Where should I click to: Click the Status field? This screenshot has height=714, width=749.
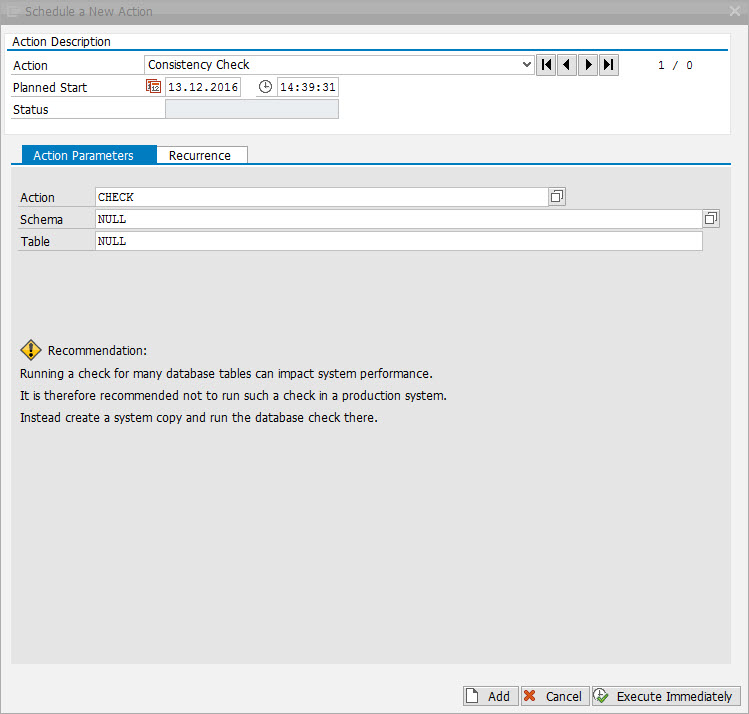click(252, 109)
